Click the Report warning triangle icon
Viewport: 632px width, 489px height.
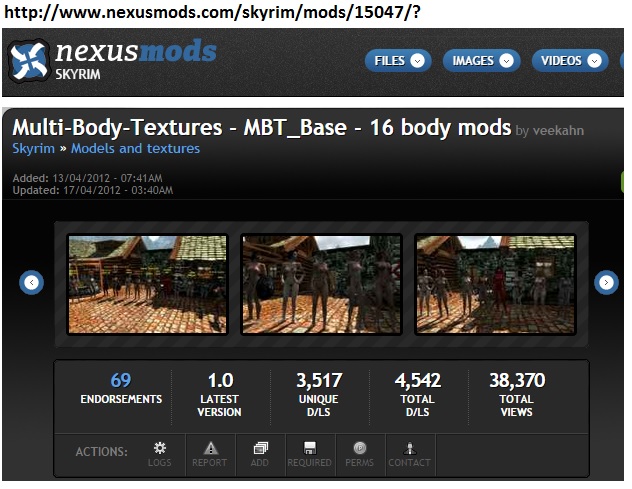point(210,448)
